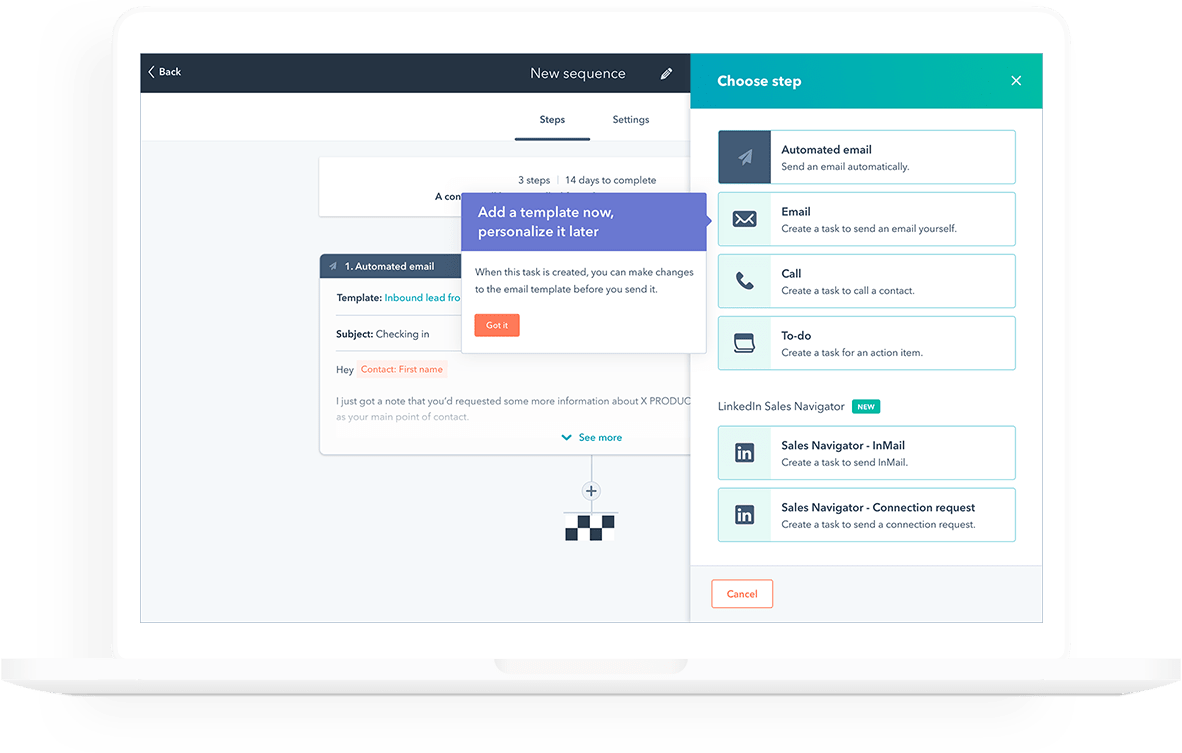Screen dimensions: 1182x753
Task: Pick the To-do task icon
Action: click(745, 343)
